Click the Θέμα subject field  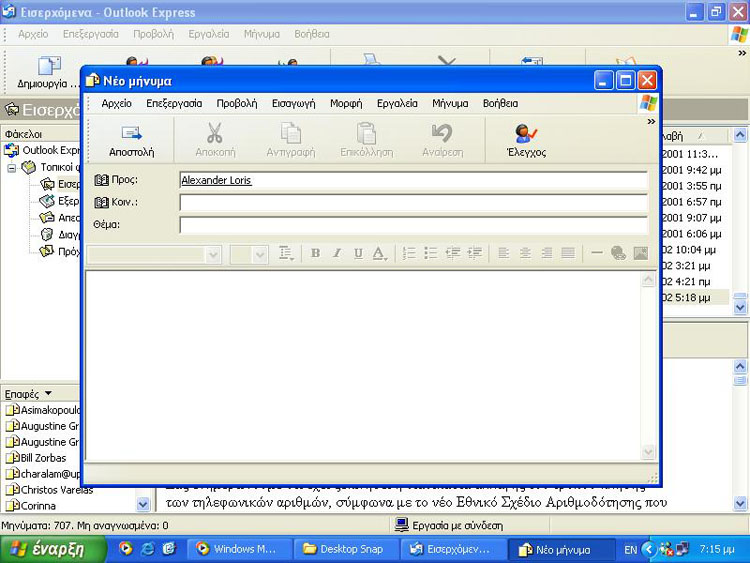[x=414, y=224]
